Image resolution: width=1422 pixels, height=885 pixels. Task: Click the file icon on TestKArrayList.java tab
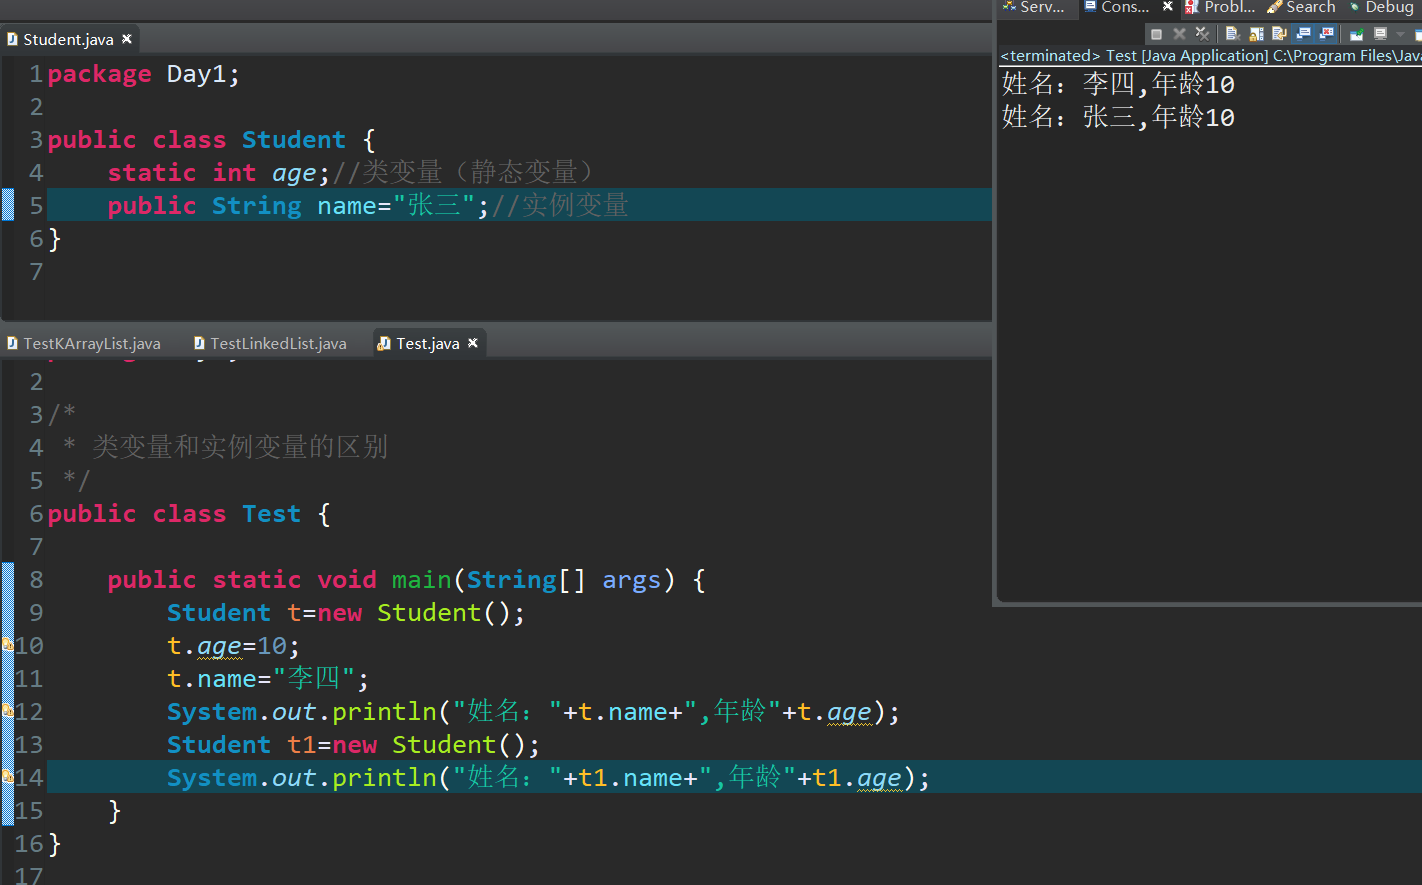[x=12, y=343]
